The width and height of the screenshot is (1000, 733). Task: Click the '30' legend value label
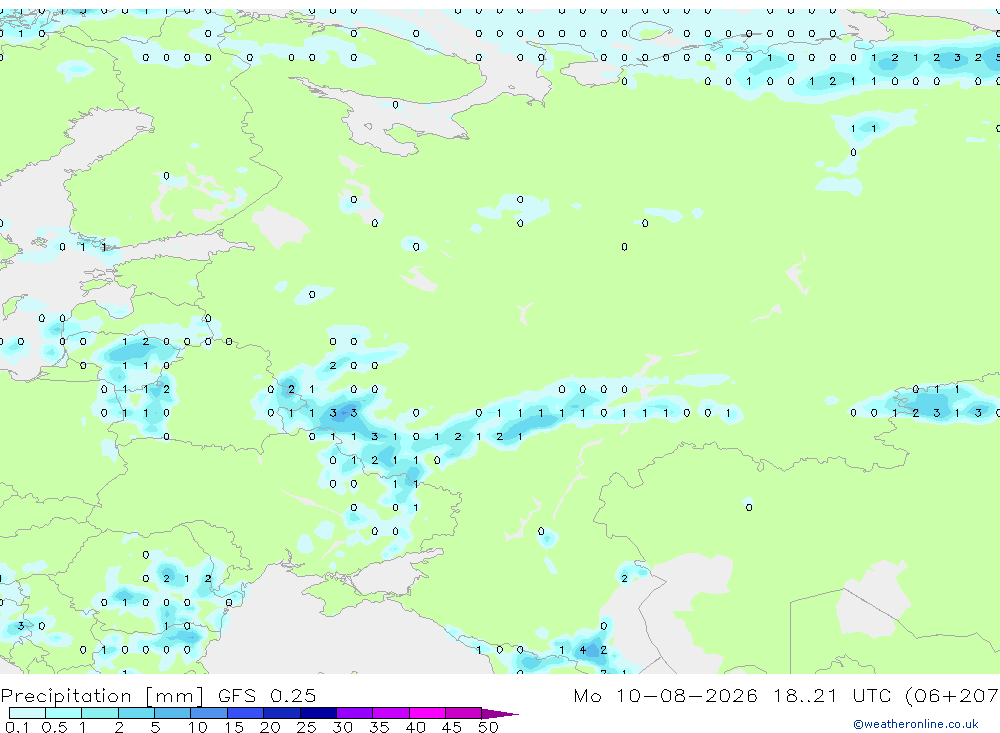[343, 727]
